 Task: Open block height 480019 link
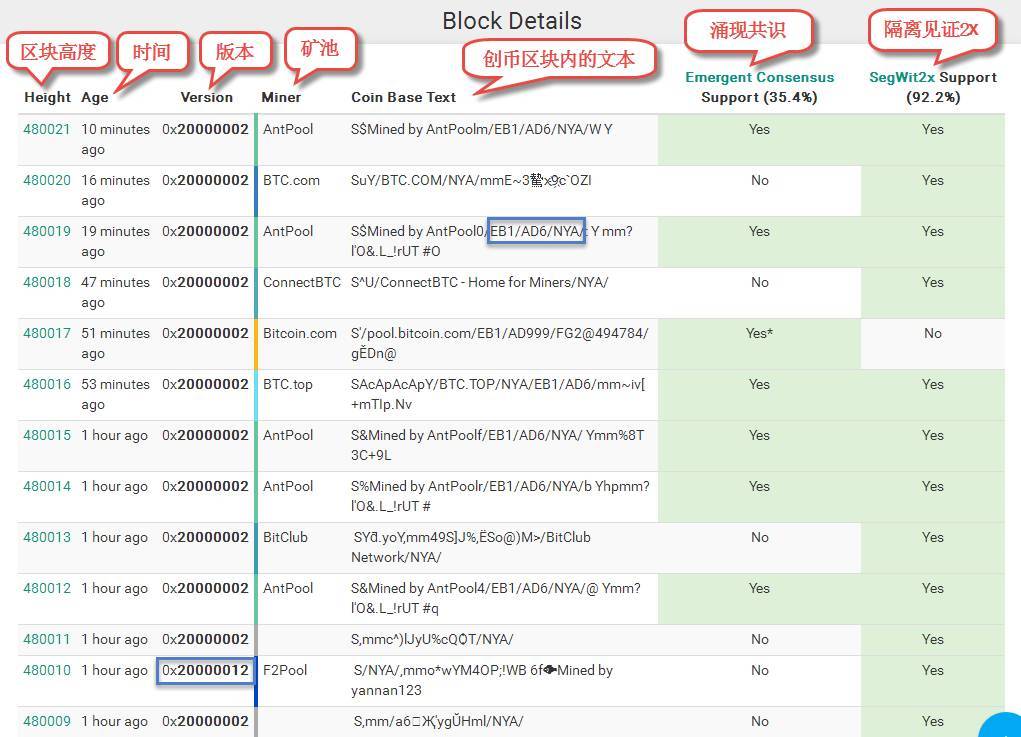point(47,231)
